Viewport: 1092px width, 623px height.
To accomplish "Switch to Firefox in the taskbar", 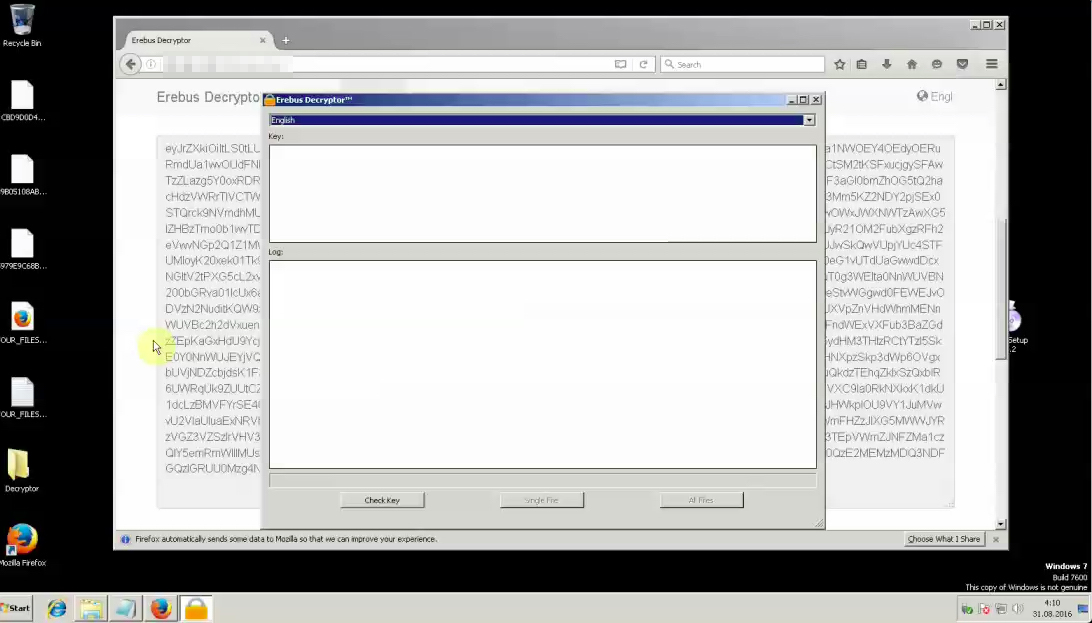I will coord(161,609).
